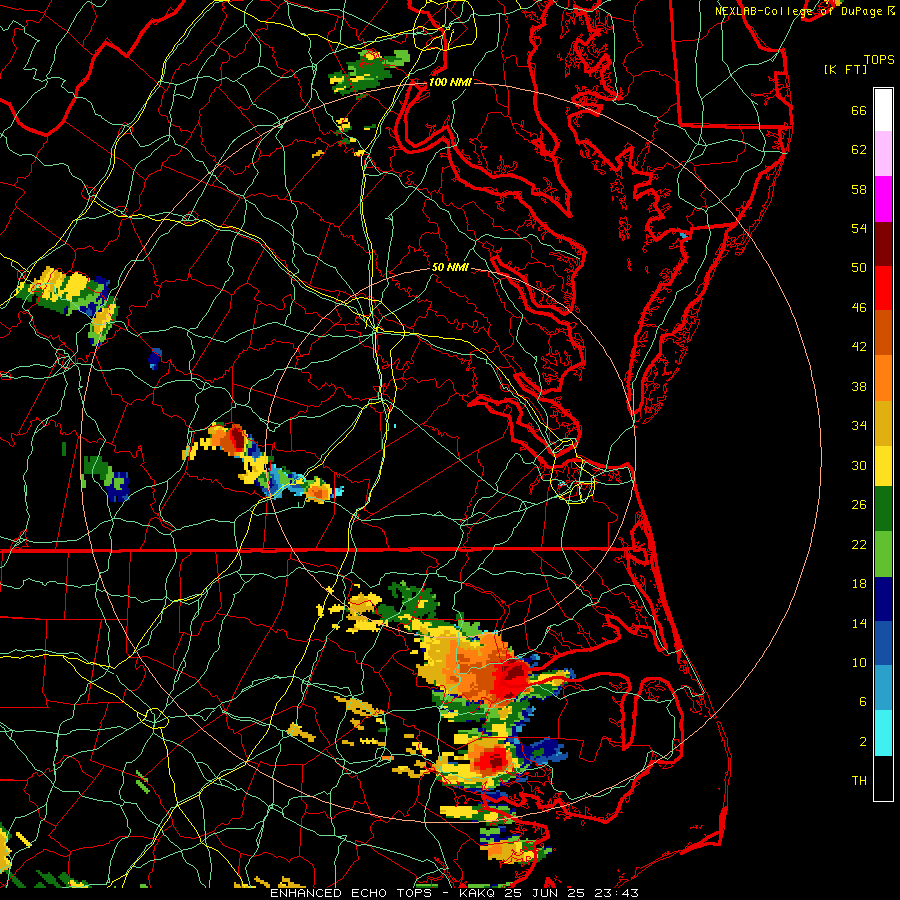The width and height of the screenshot is (900, 900).
Task: Select the bright red legend swatch
Action: (883, 288)
